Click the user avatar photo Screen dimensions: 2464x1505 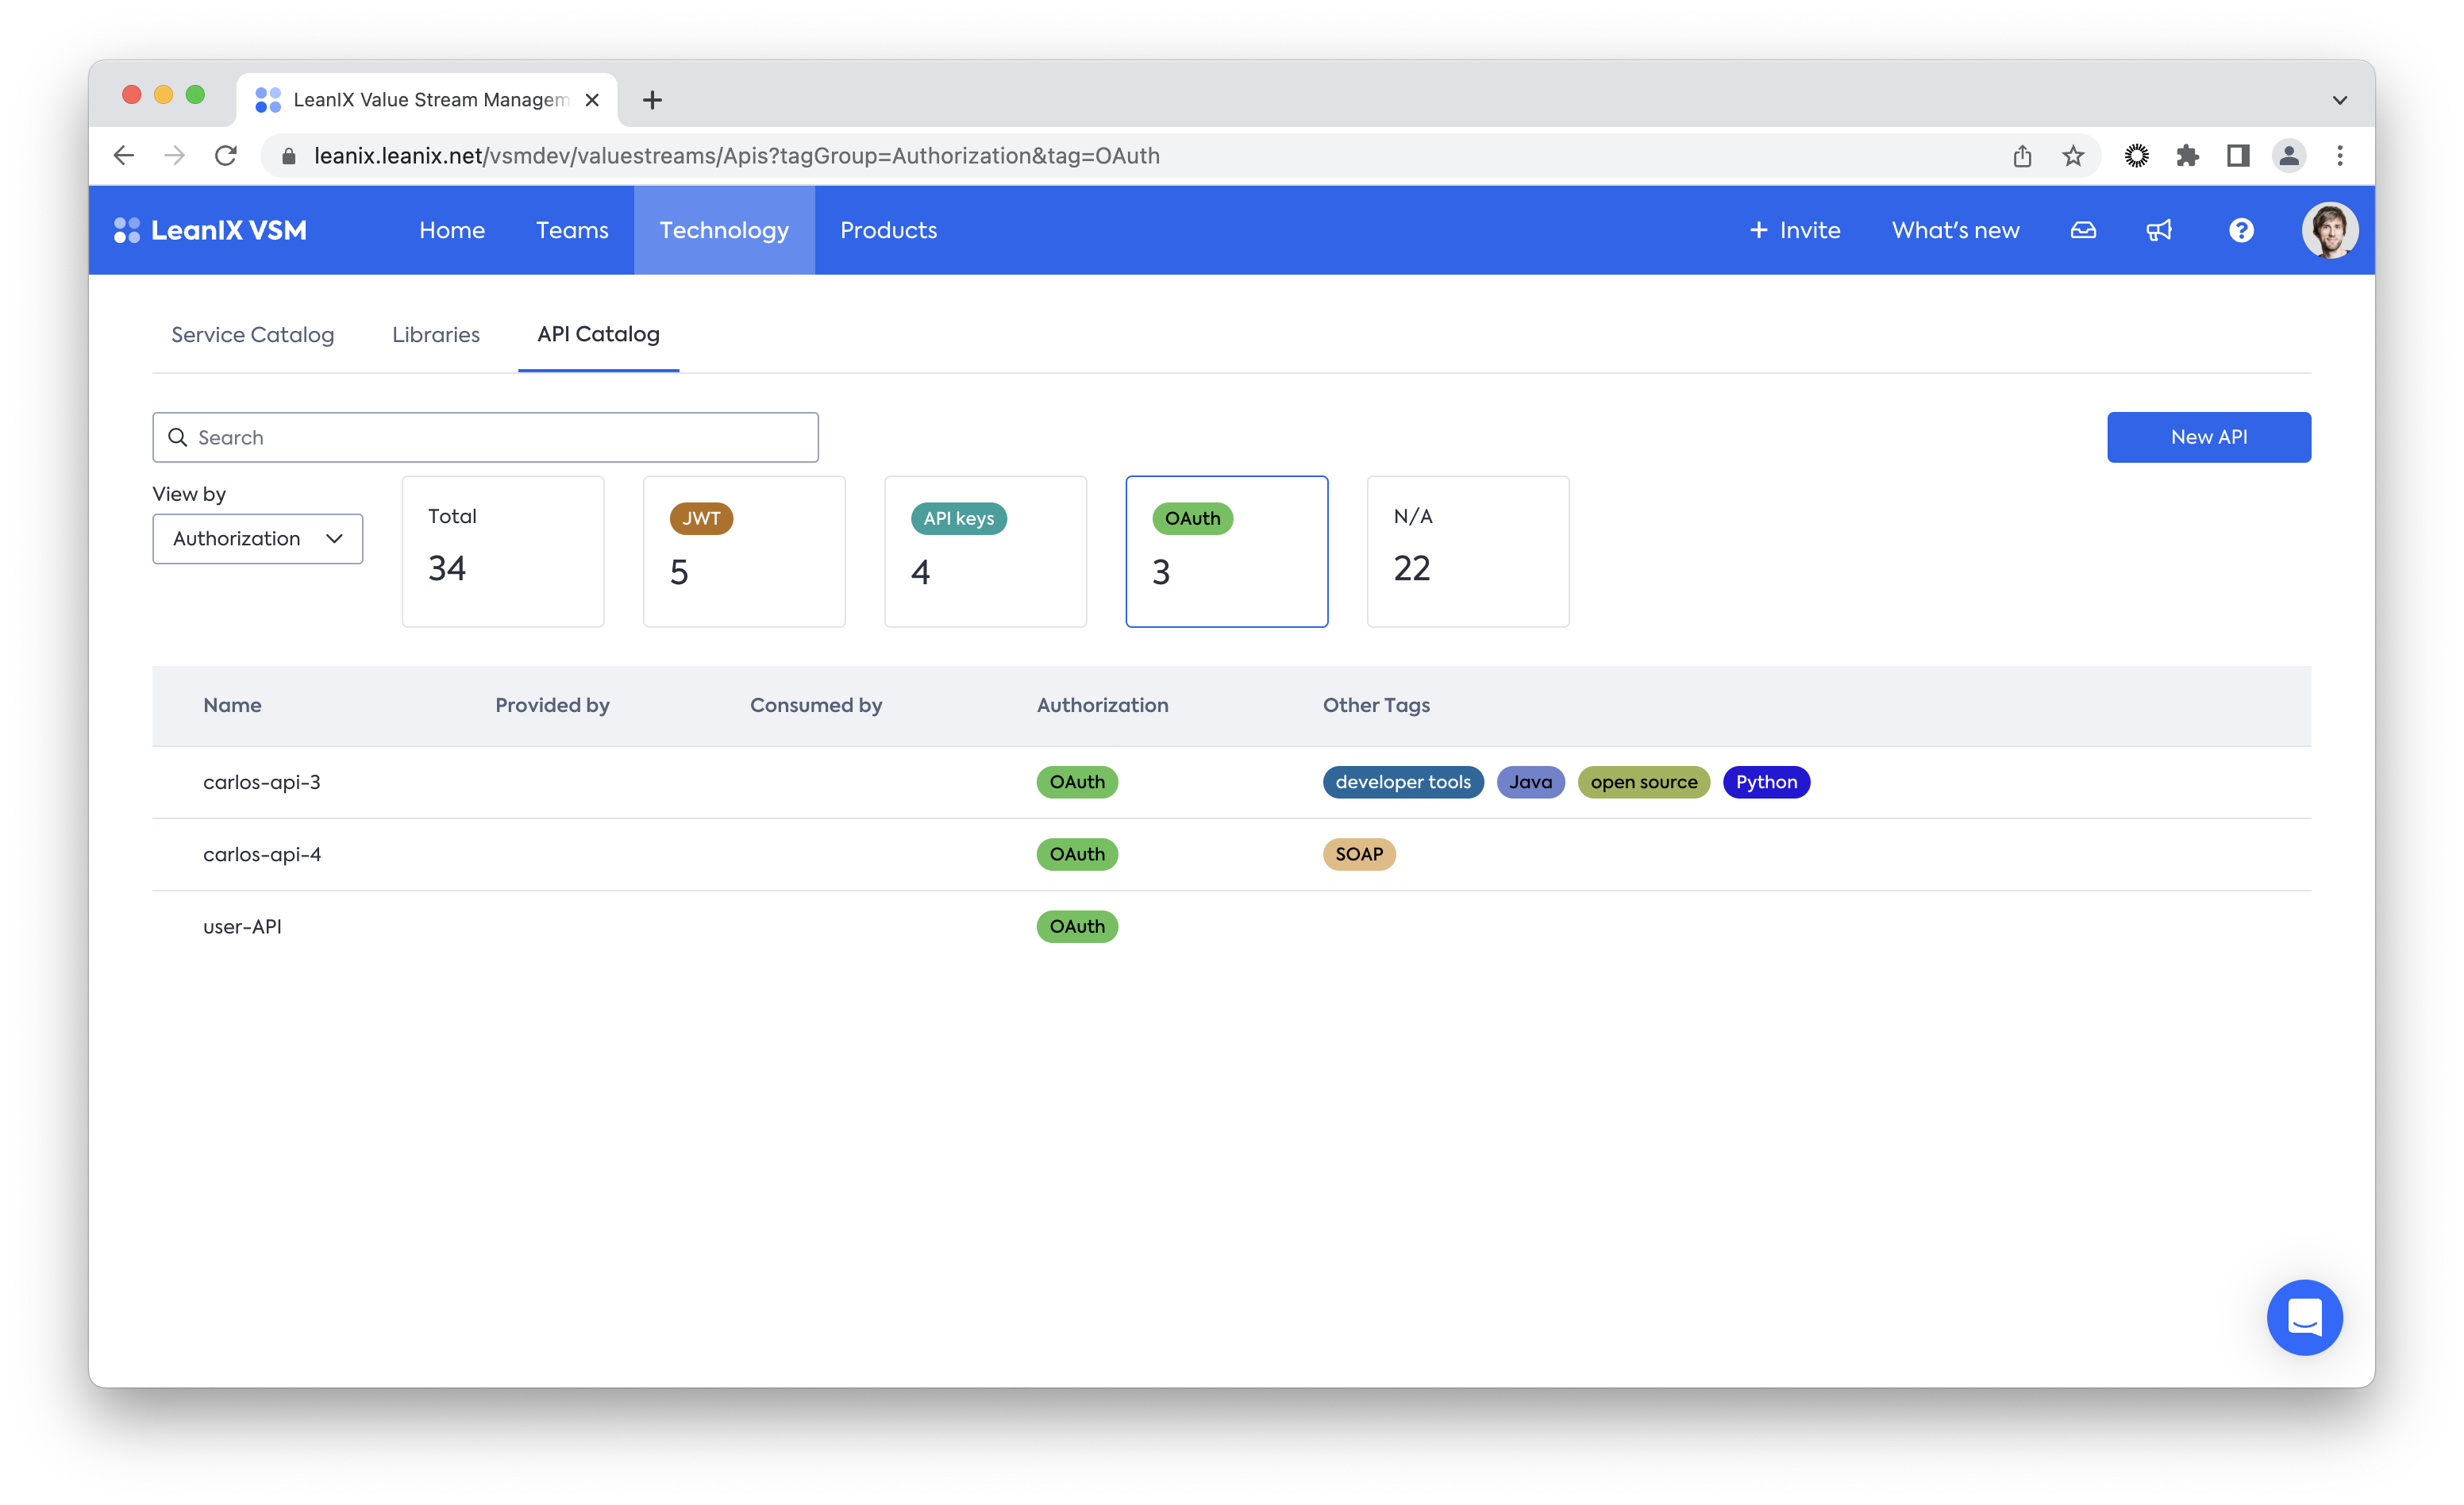tap(2329, 231)
